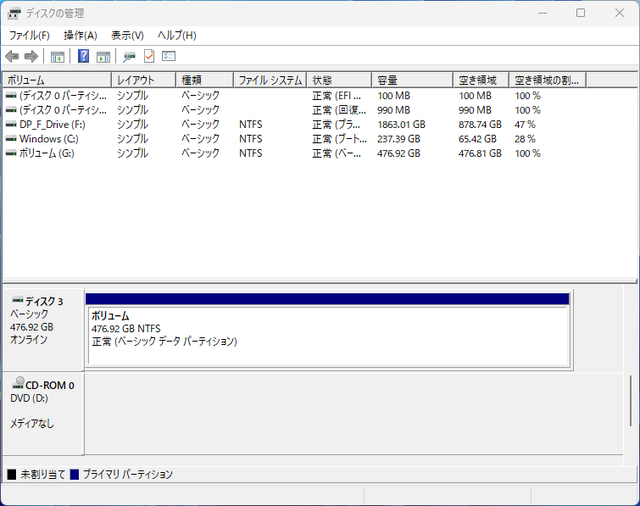Sort by the 容量 column header
Image resolution: width=640 pixels, height=506 pixels.
coord(412,80)
